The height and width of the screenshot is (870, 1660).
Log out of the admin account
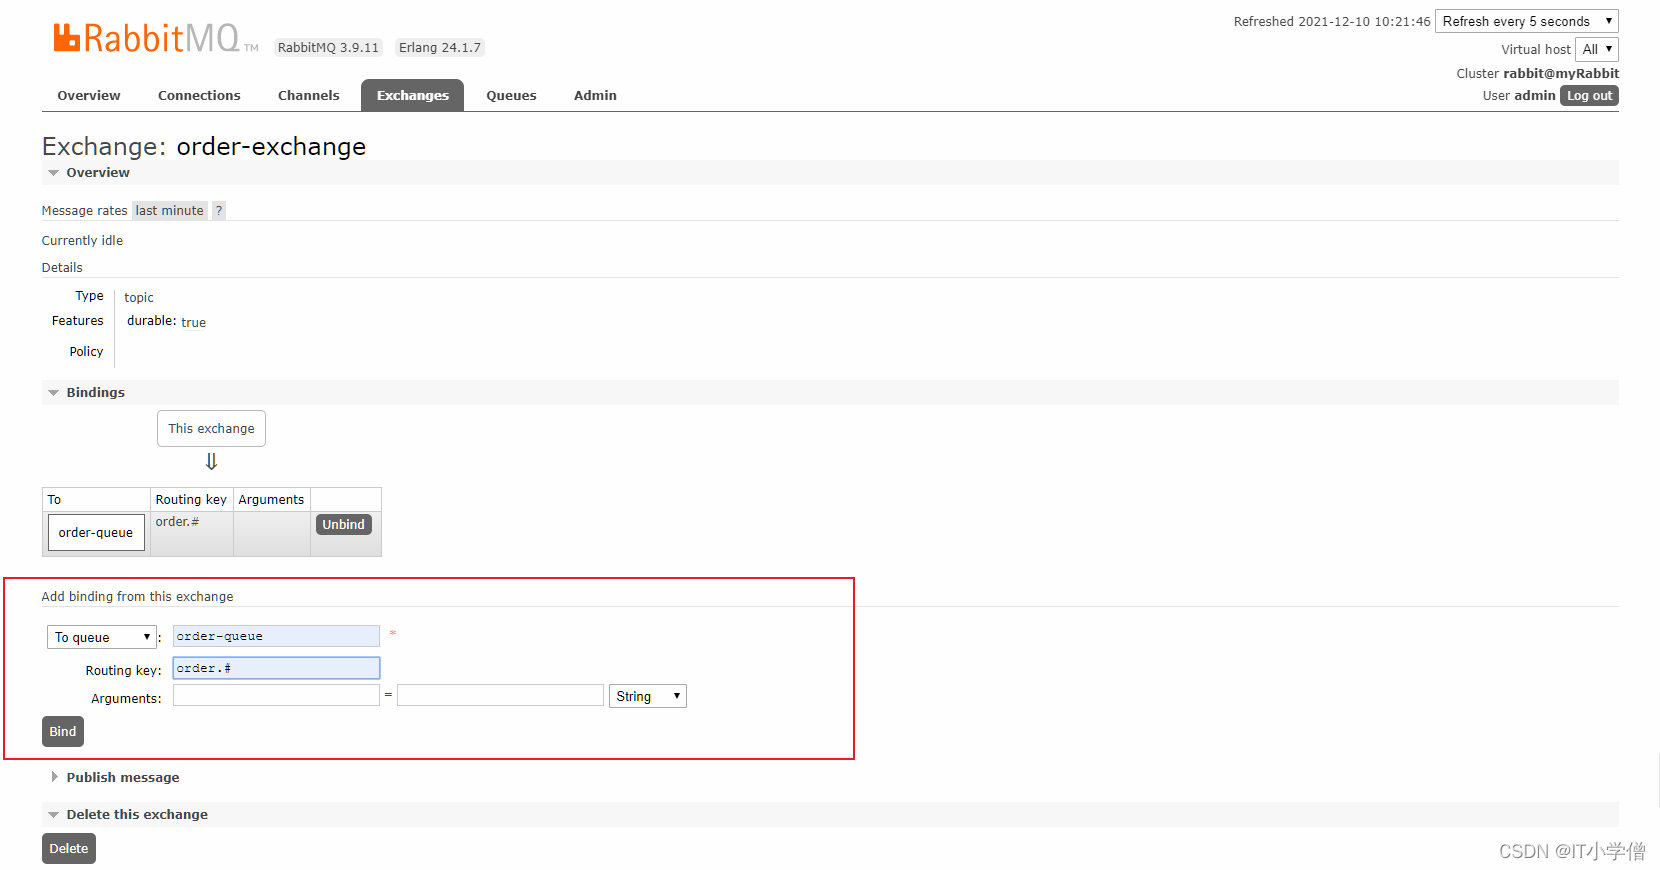pyautogui.click(x=1589, y=95)
